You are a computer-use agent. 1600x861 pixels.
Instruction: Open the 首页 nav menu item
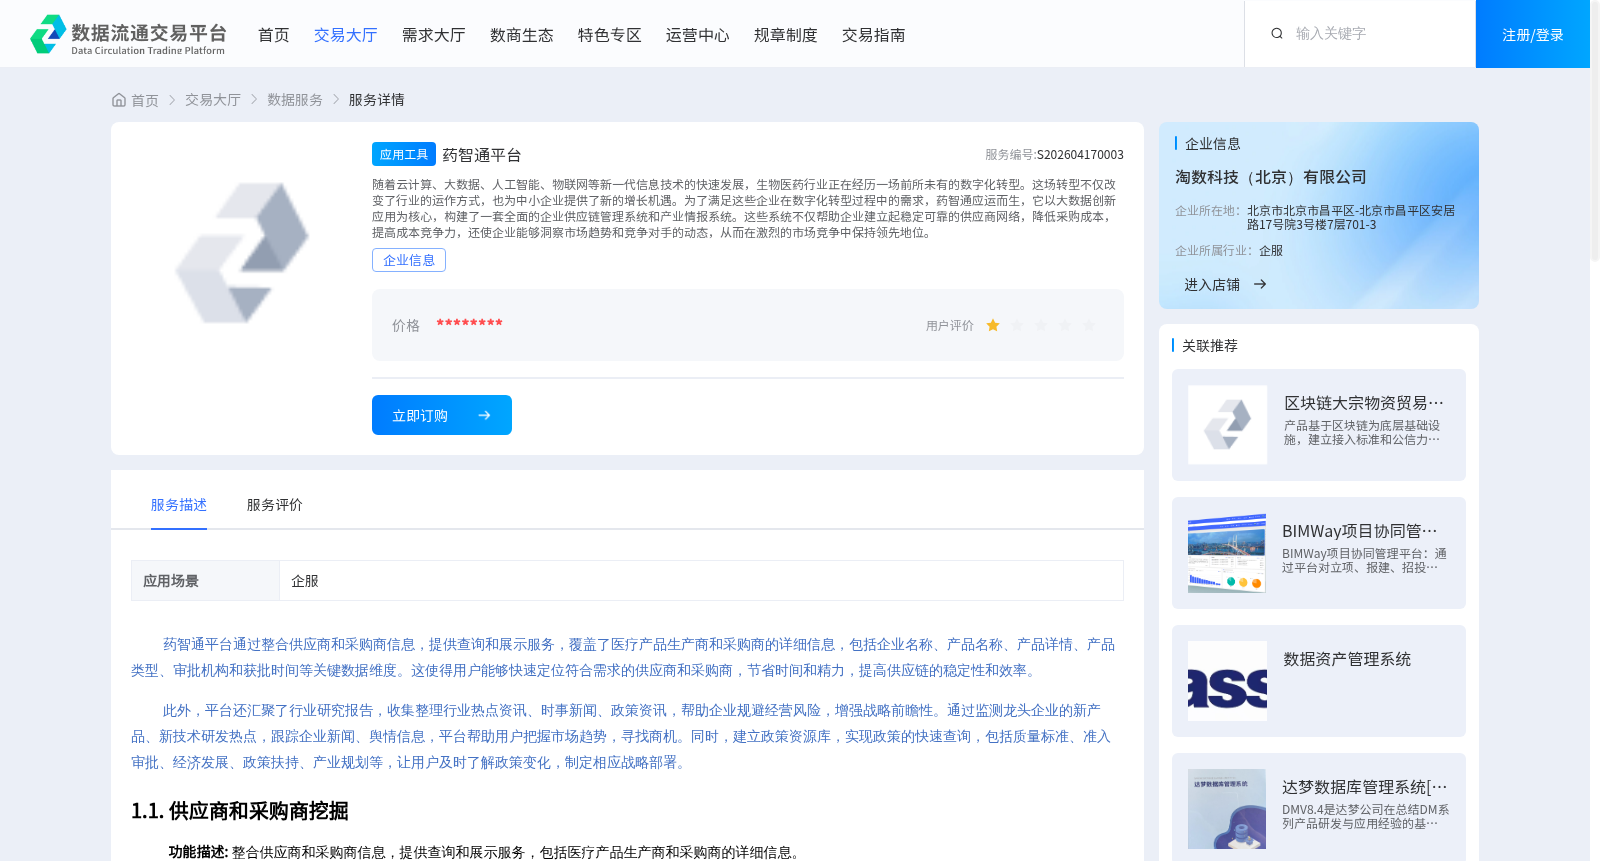pos(274,35)
